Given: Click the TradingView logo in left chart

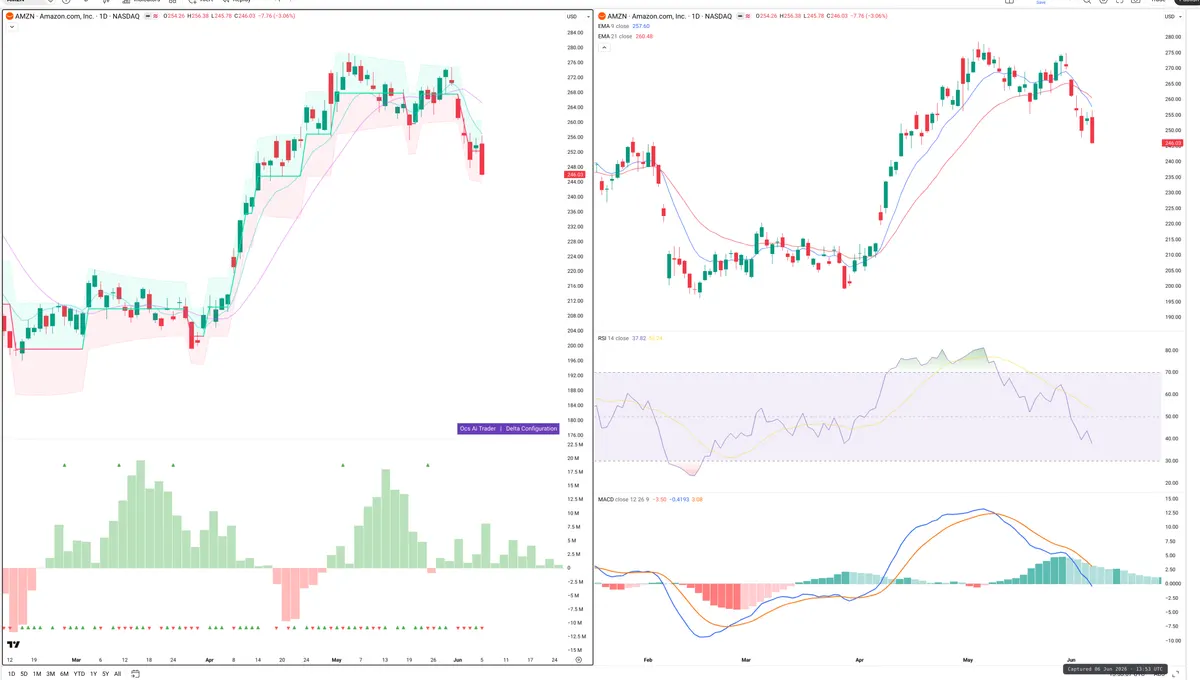Looking at the screenshot, I should [x=13, y=646].
